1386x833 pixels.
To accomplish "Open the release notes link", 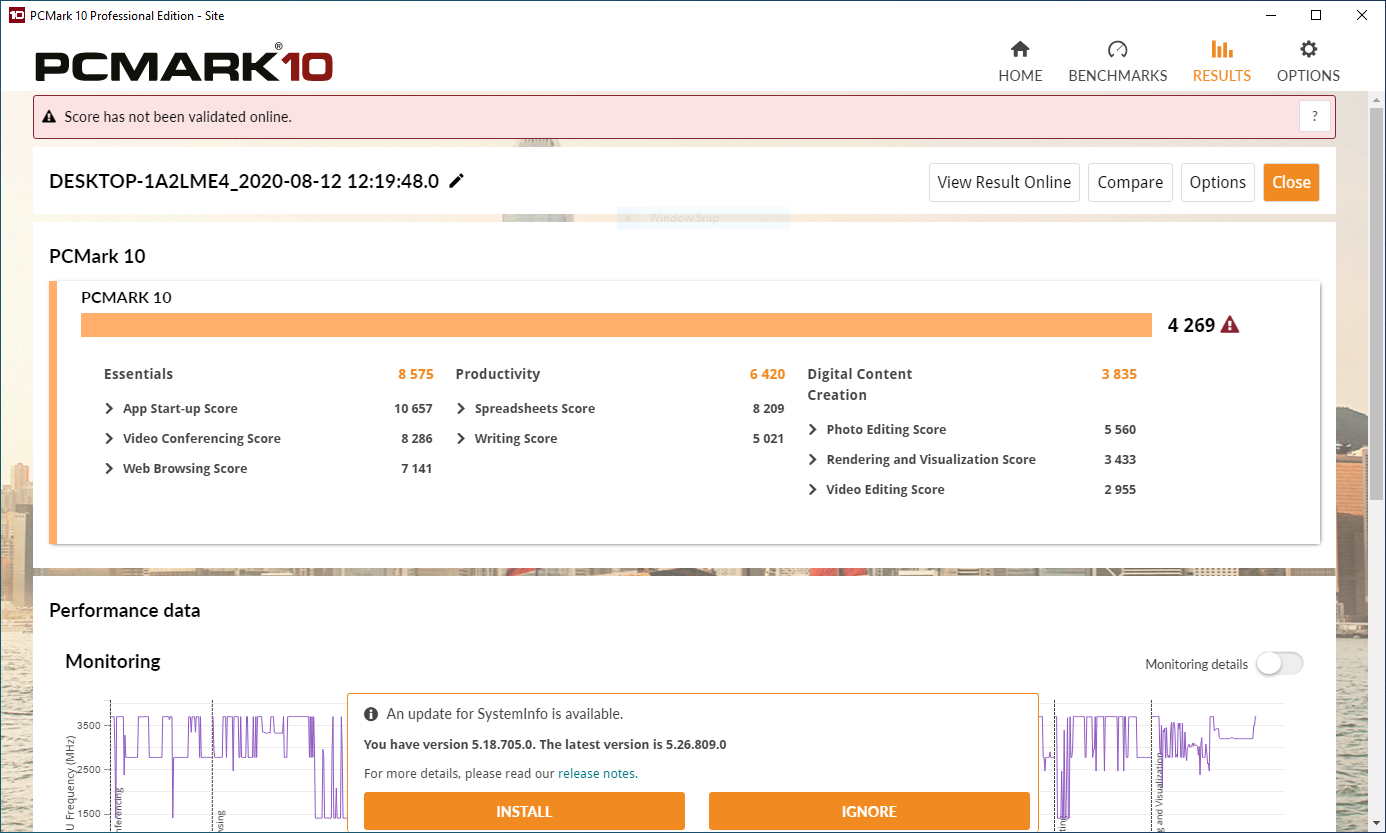I will (597, 773).
